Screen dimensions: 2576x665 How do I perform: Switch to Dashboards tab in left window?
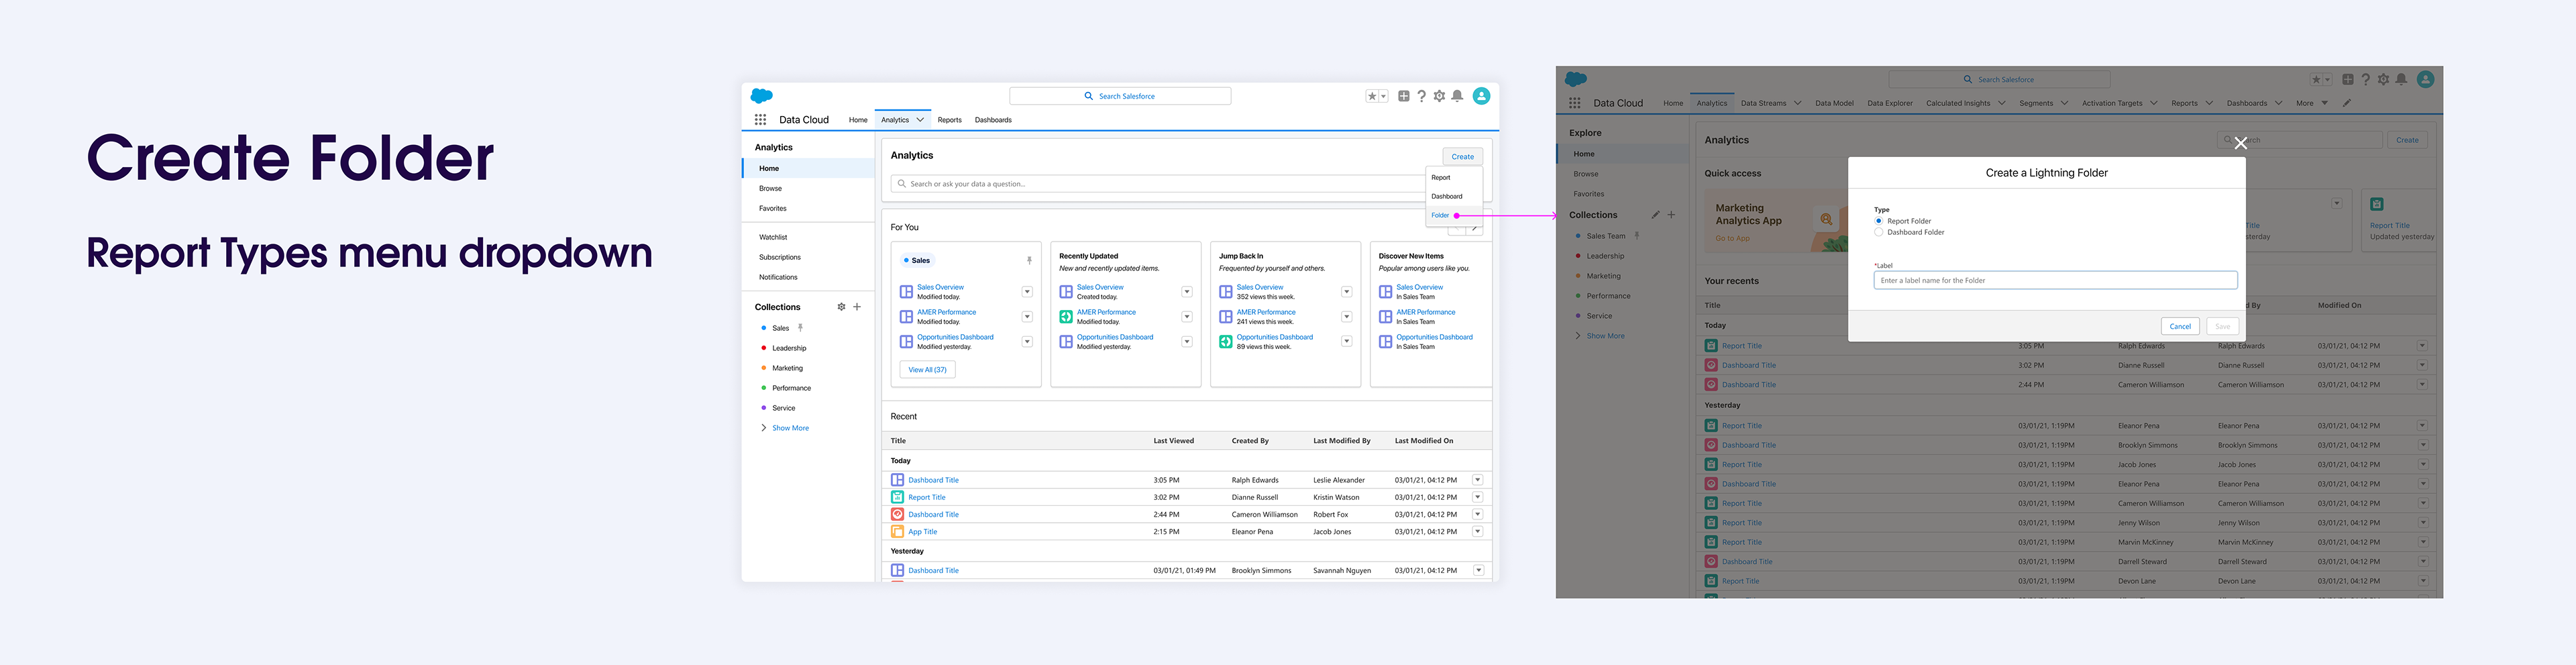pos(993,120)
